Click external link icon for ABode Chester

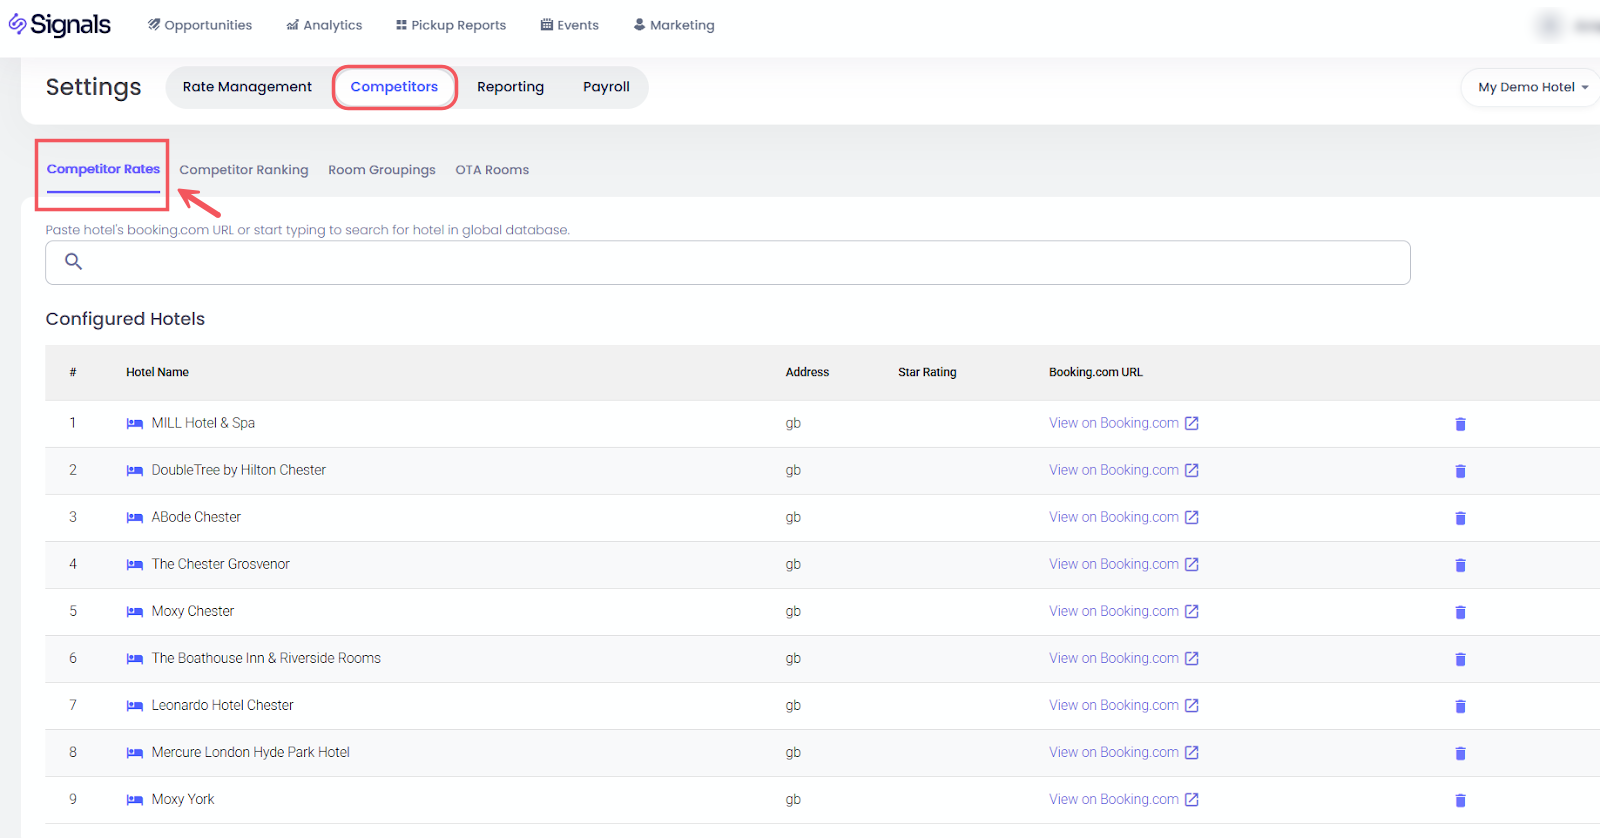coord(1191,517)
